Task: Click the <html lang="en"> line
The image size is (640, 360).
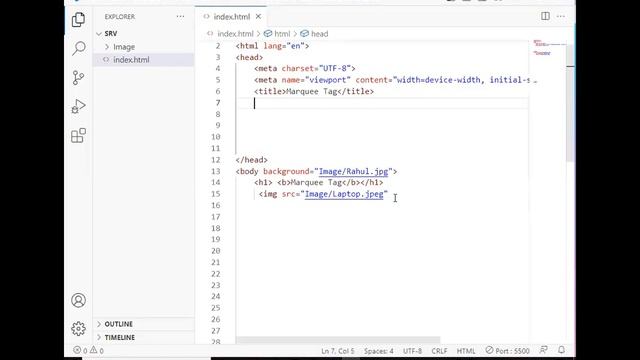Action: coord(272,46)
